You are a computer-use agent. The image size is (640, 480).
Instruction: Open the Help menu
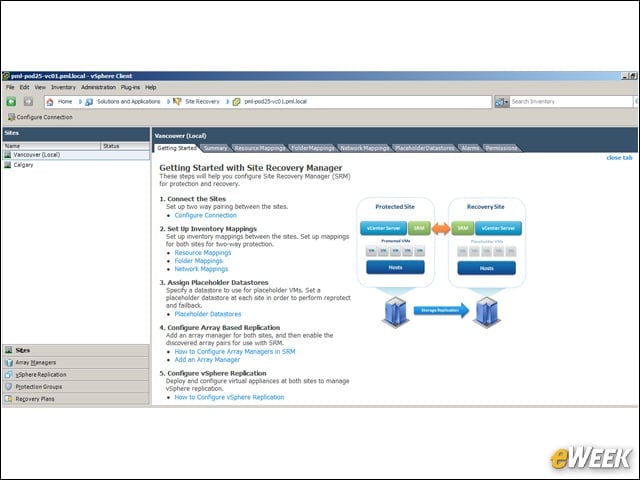(x=151, y=87)
